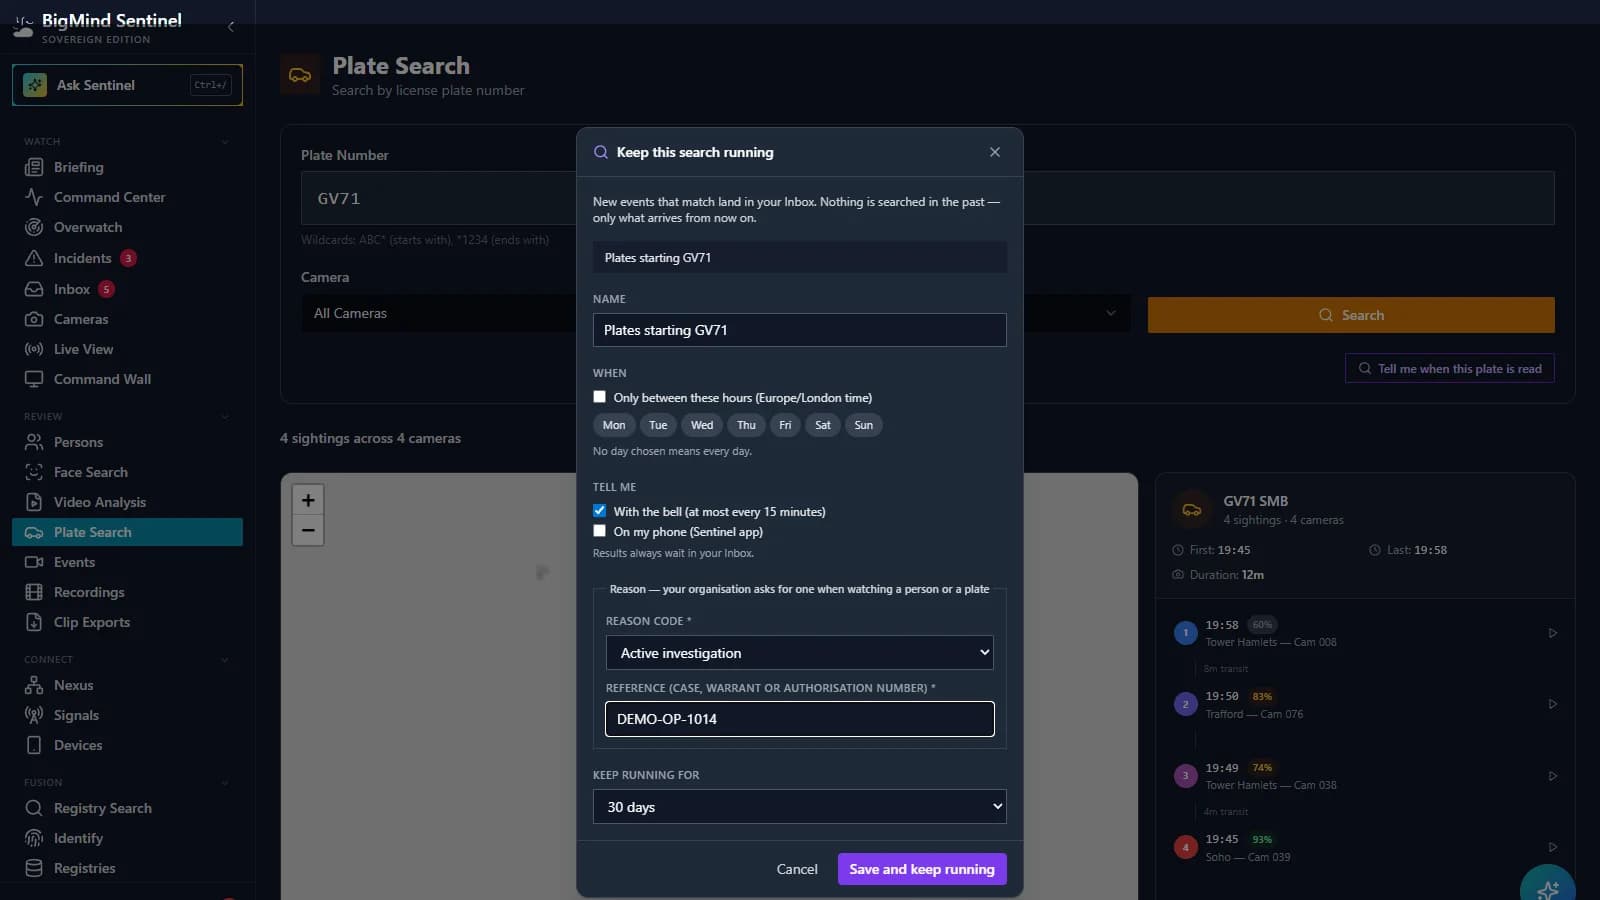Toggle the Wed day chip

[702, 425]
